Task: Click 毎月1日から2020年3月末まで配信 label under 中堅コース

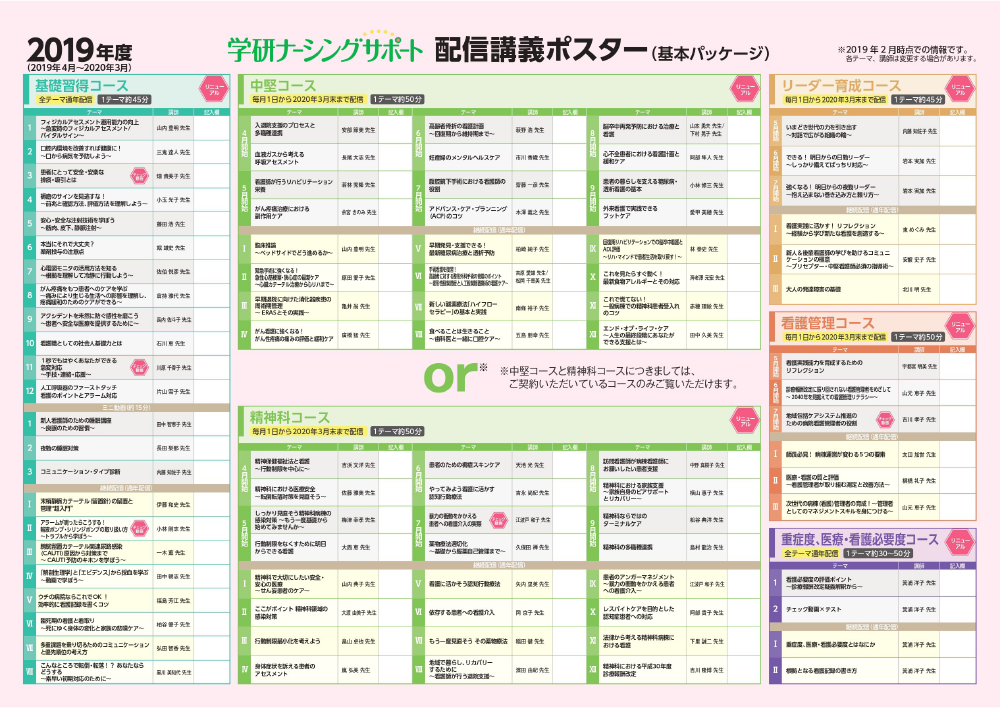Action: [307, 100]
